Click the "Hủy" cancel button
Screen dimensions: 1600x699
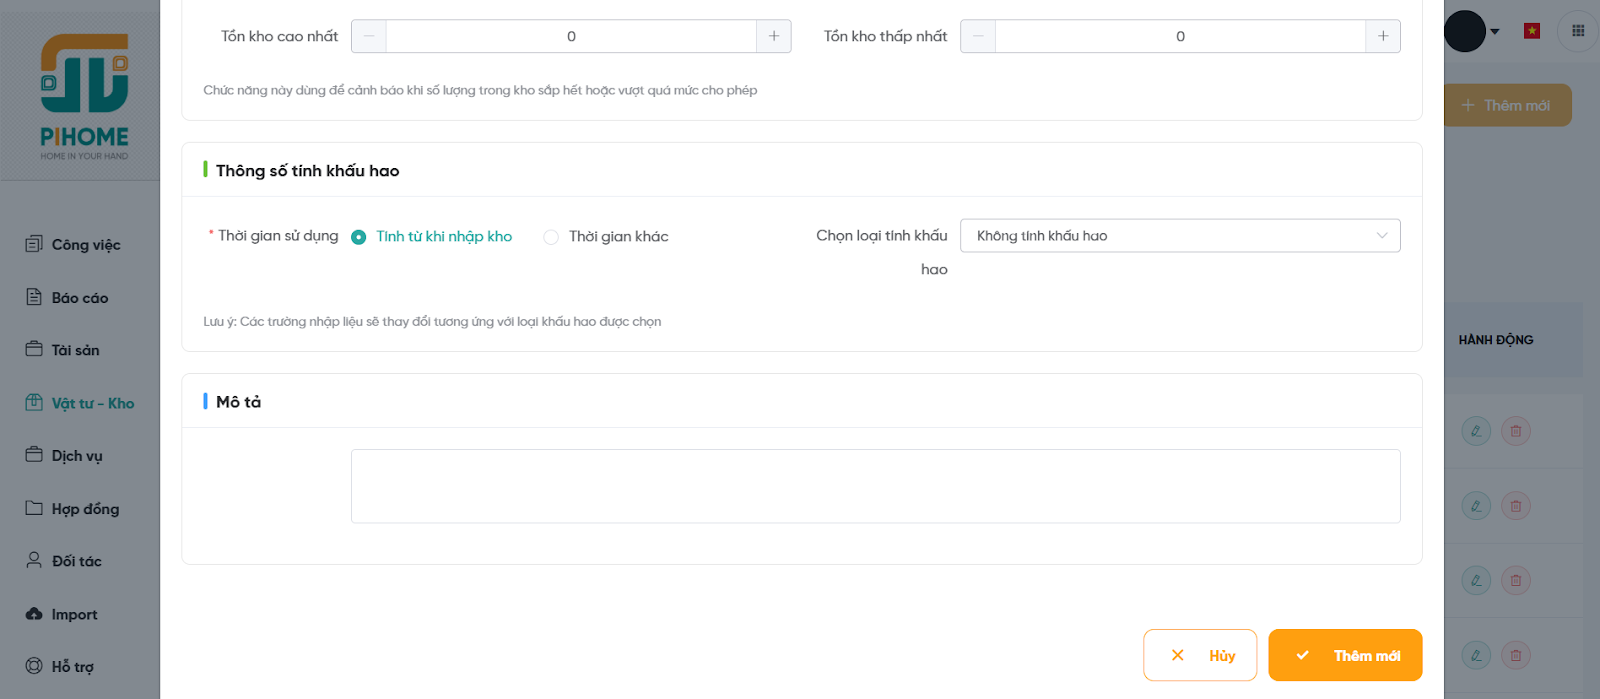(1200, 655)
